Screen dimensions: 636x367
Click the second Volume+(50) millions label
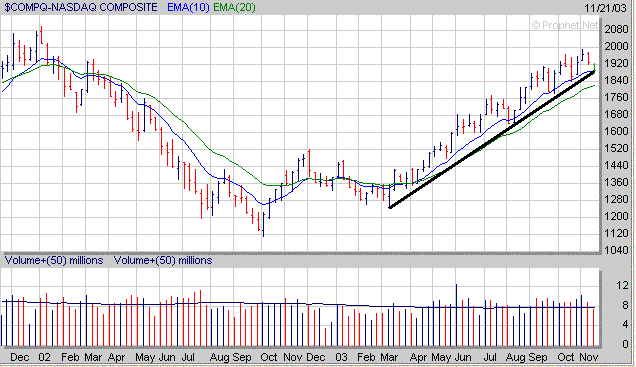click(x=163, y=260)
